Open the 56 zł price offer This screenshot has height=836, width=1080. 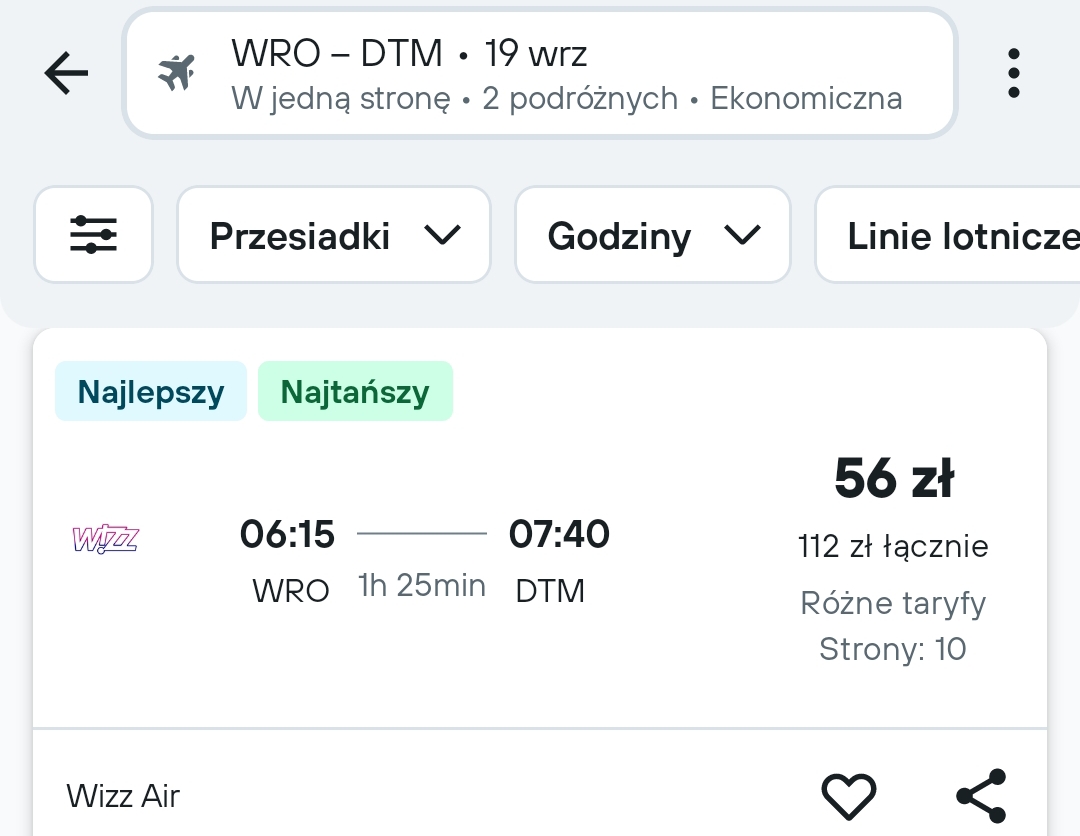click(893, 478)
